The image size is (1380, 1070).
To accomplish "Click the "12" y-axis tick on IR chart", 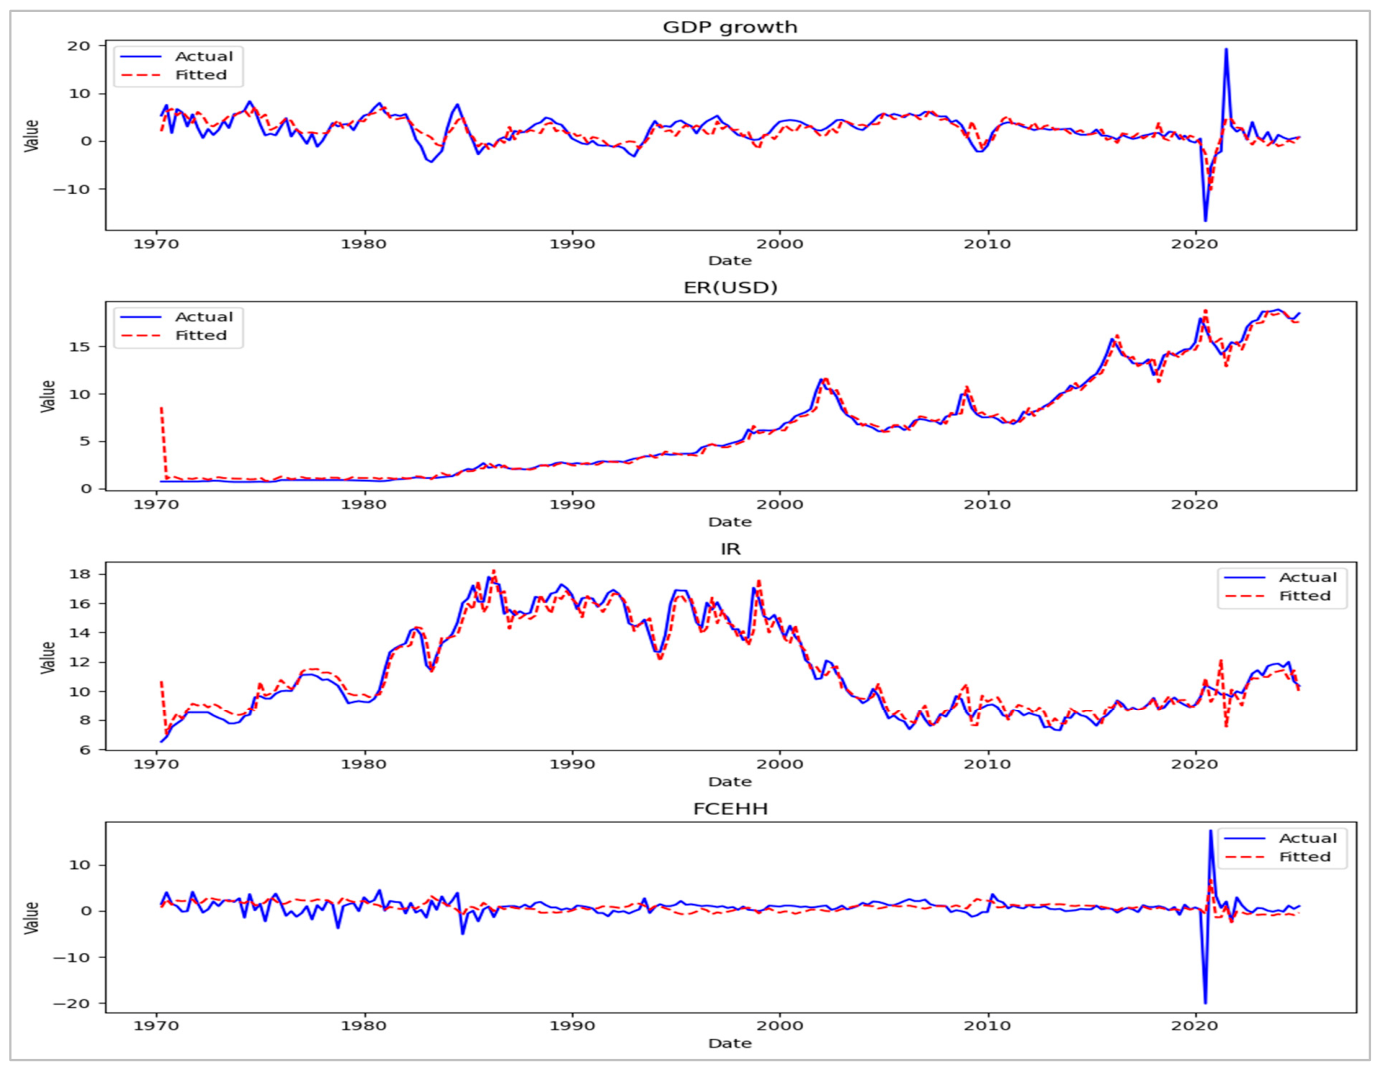I will coord(80,662).
